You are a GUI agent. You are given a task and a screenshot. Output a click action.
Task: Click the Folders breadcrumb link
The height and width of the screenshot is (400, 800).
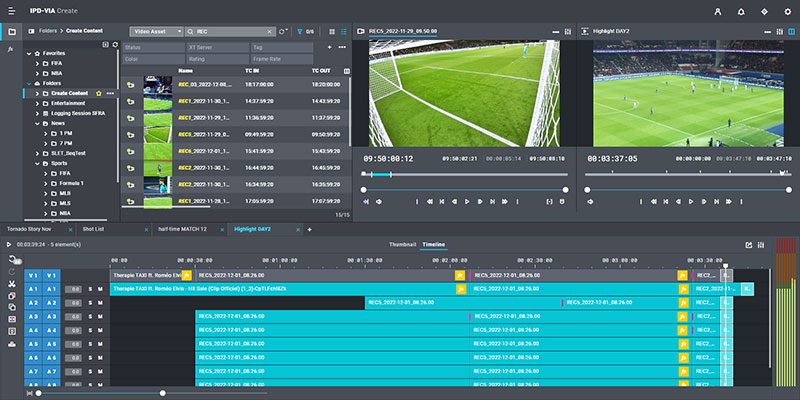click(x=48, y=31)
